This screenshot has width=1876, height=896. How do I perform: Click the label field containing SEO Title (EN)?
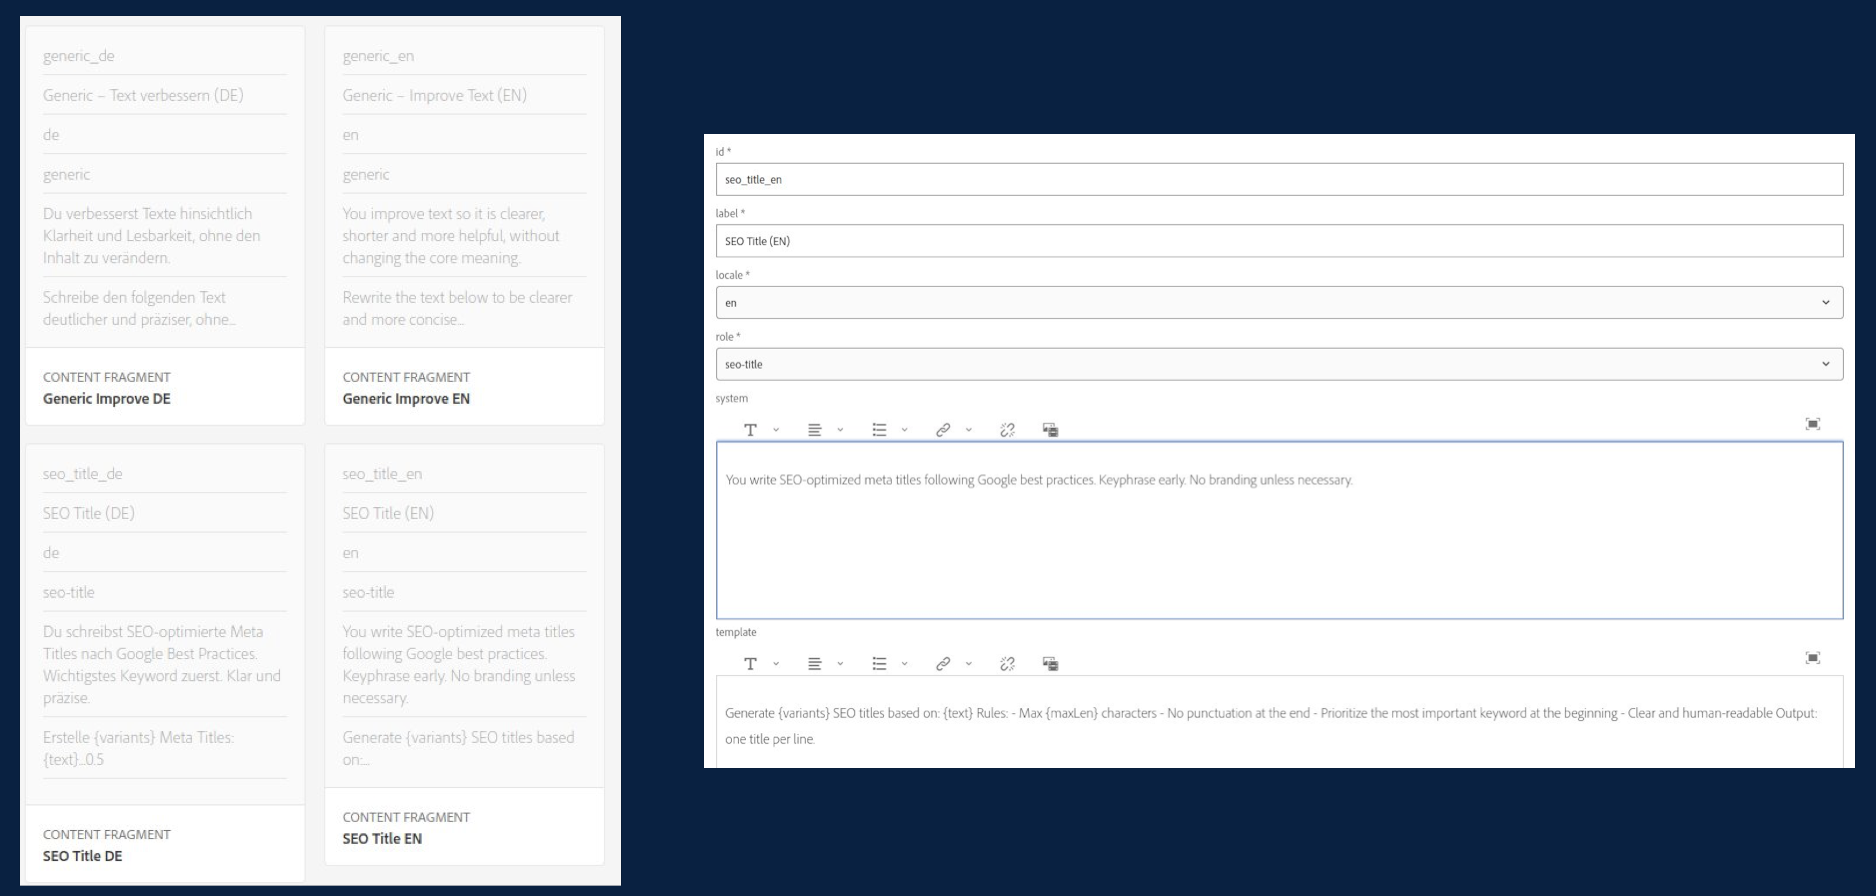click(x=1279, y=241)
